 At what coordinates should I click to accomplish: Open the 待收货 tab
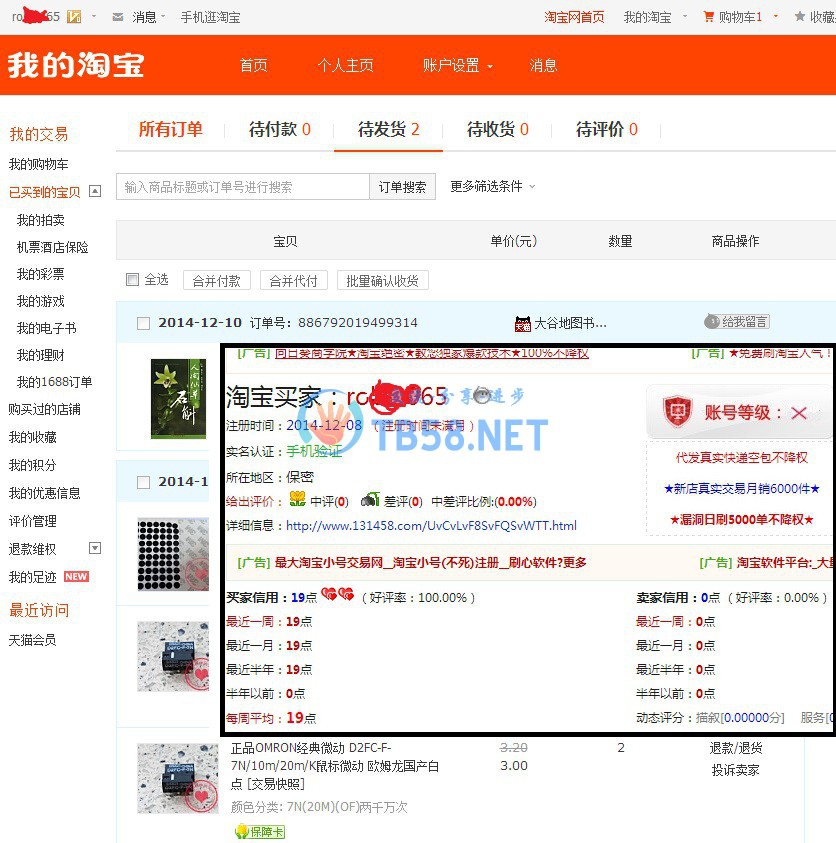[x=498, y=129]
